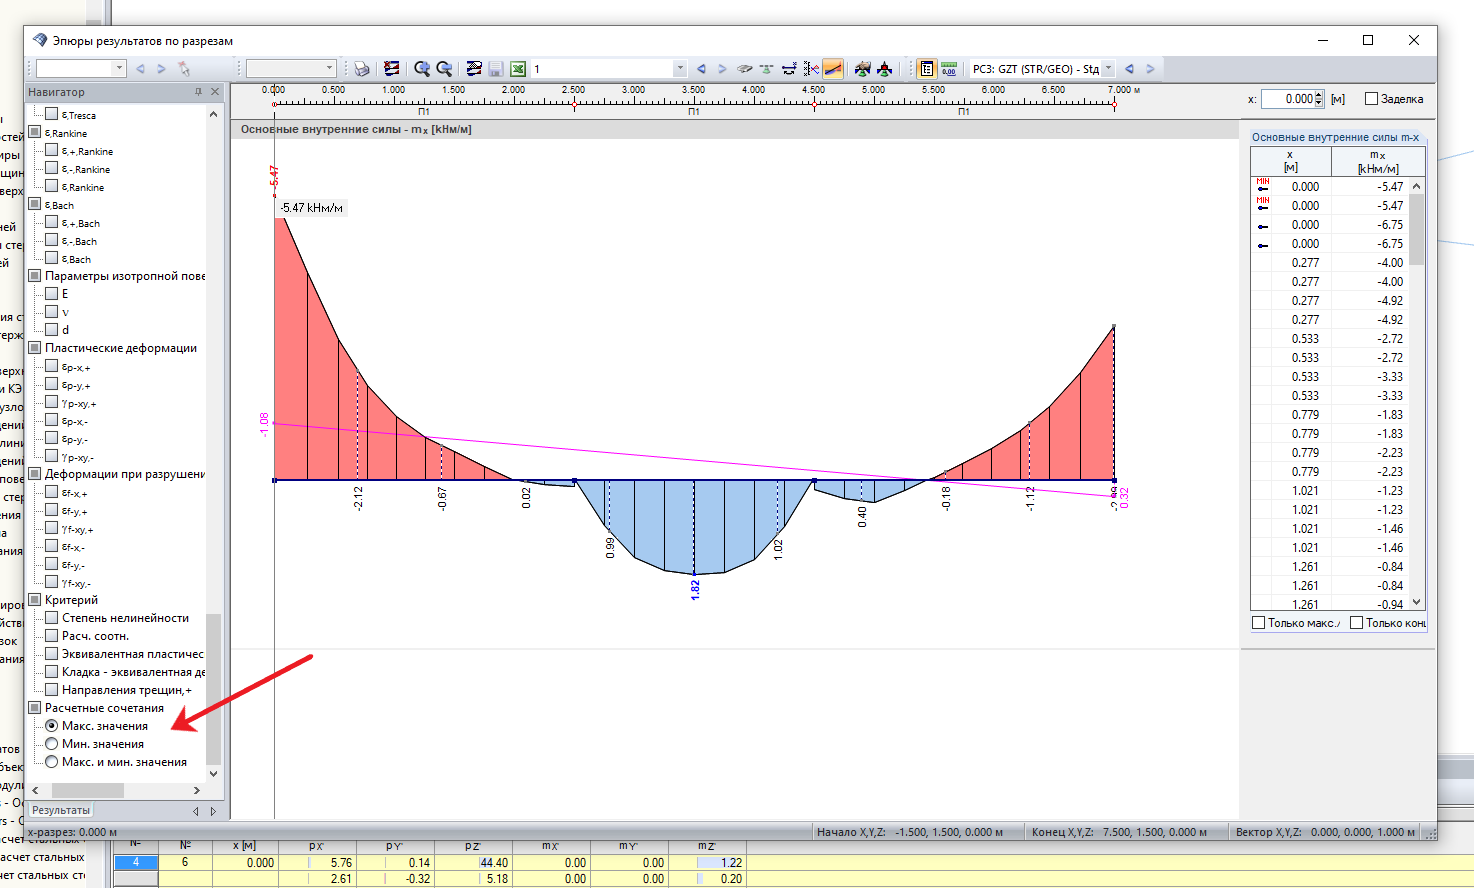Select next load case arrow after PC3 dropdown
The image size is (1474, 888).
(x=1150, y=69)
